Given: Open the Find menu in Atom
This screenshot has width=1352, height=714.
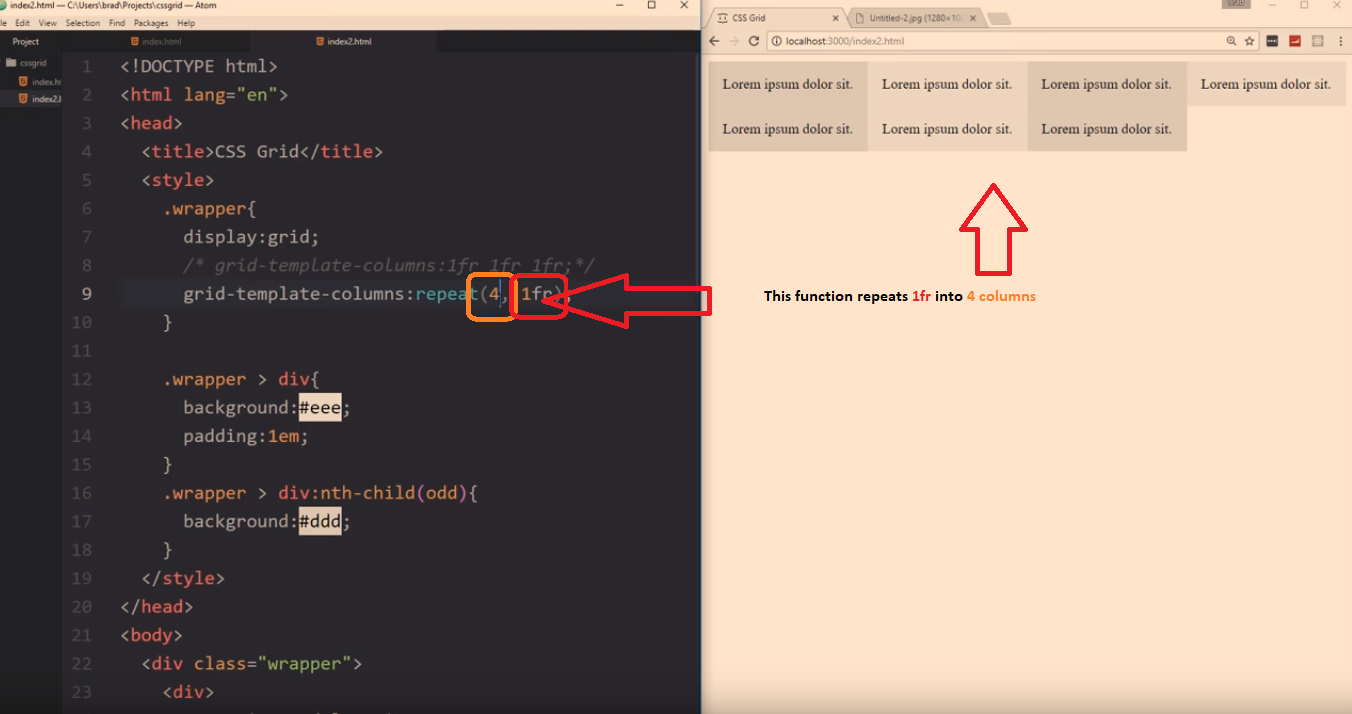Looking at the screenshot, I should (x=117, y=22).
